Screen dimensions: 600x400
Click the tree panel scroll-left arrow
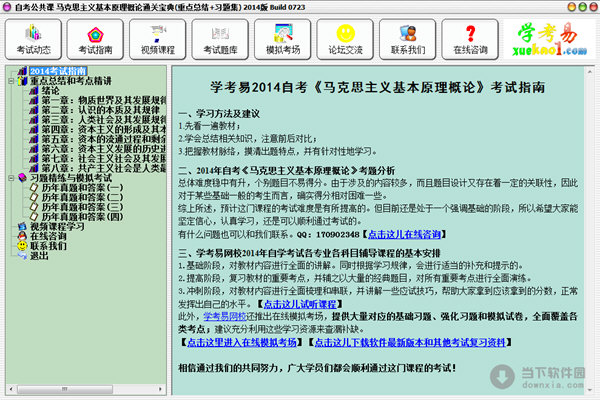coord(11,389)
